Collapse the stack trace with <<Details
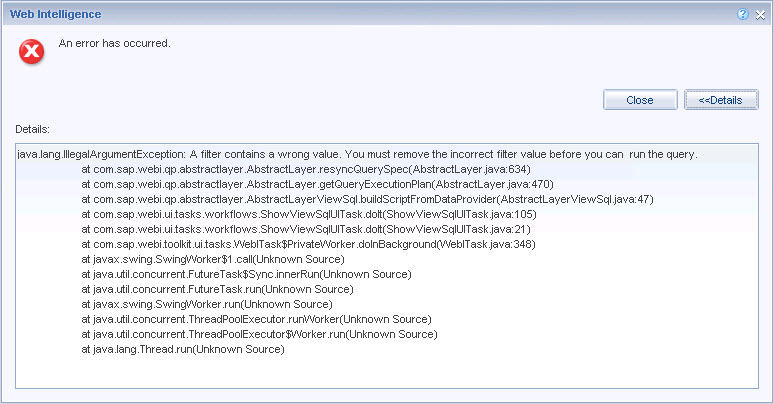The image size is (774, 404). [x=721, y=100]
